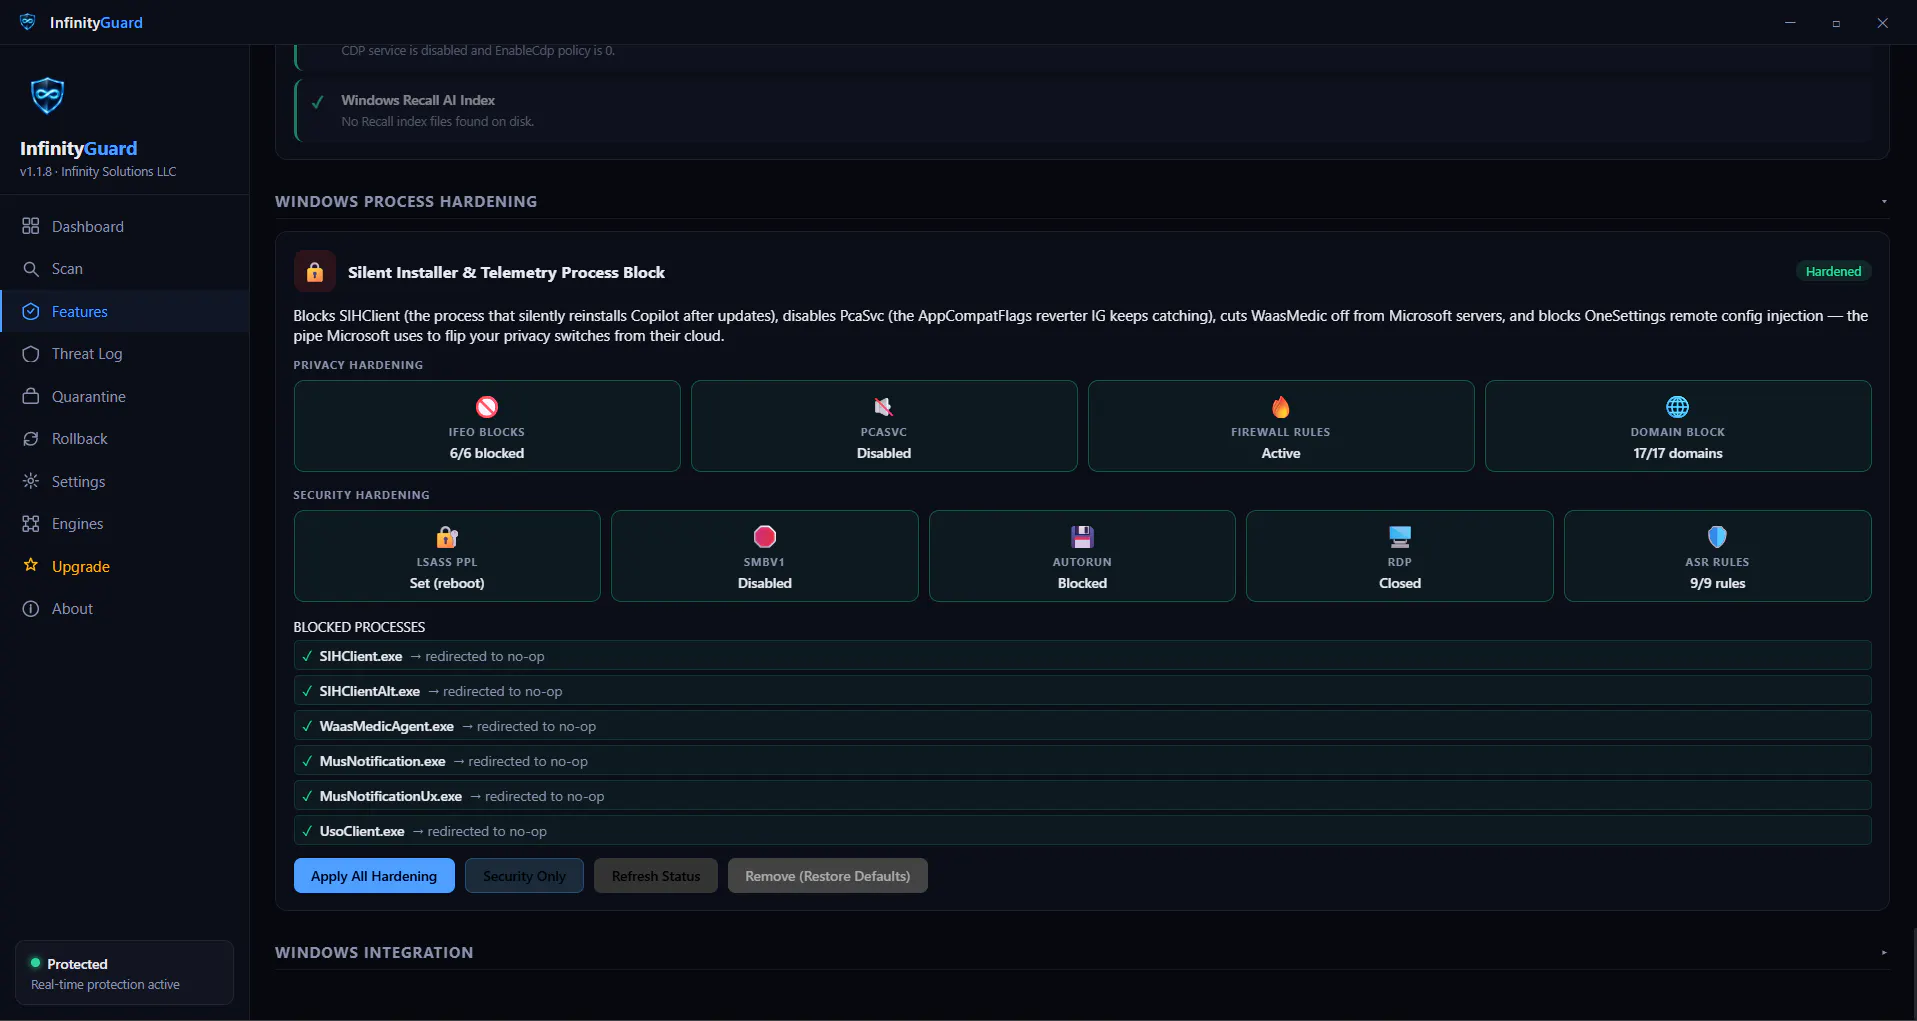This screenshot has width=1917, height=1021.
Task: Click the version v1.1.8 Infinity Solutions text
Action: (x=98, y=172)
